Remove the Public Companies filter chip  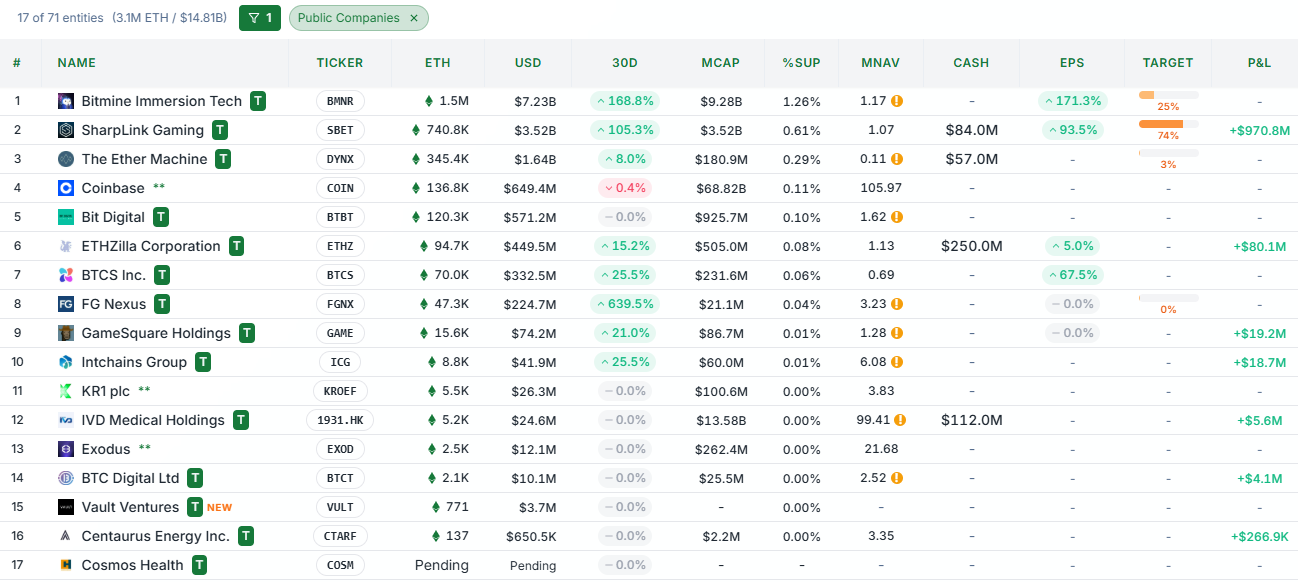tap(414, 18)
